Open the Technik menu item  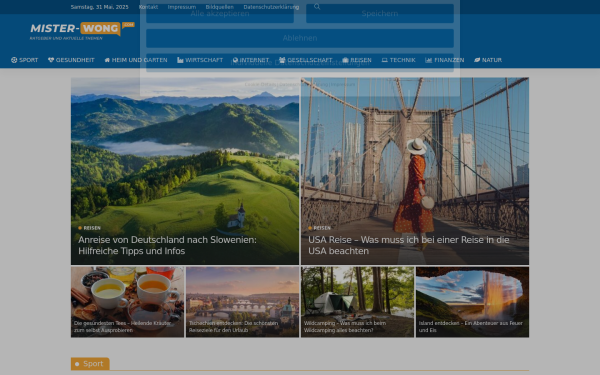[398, 60]
